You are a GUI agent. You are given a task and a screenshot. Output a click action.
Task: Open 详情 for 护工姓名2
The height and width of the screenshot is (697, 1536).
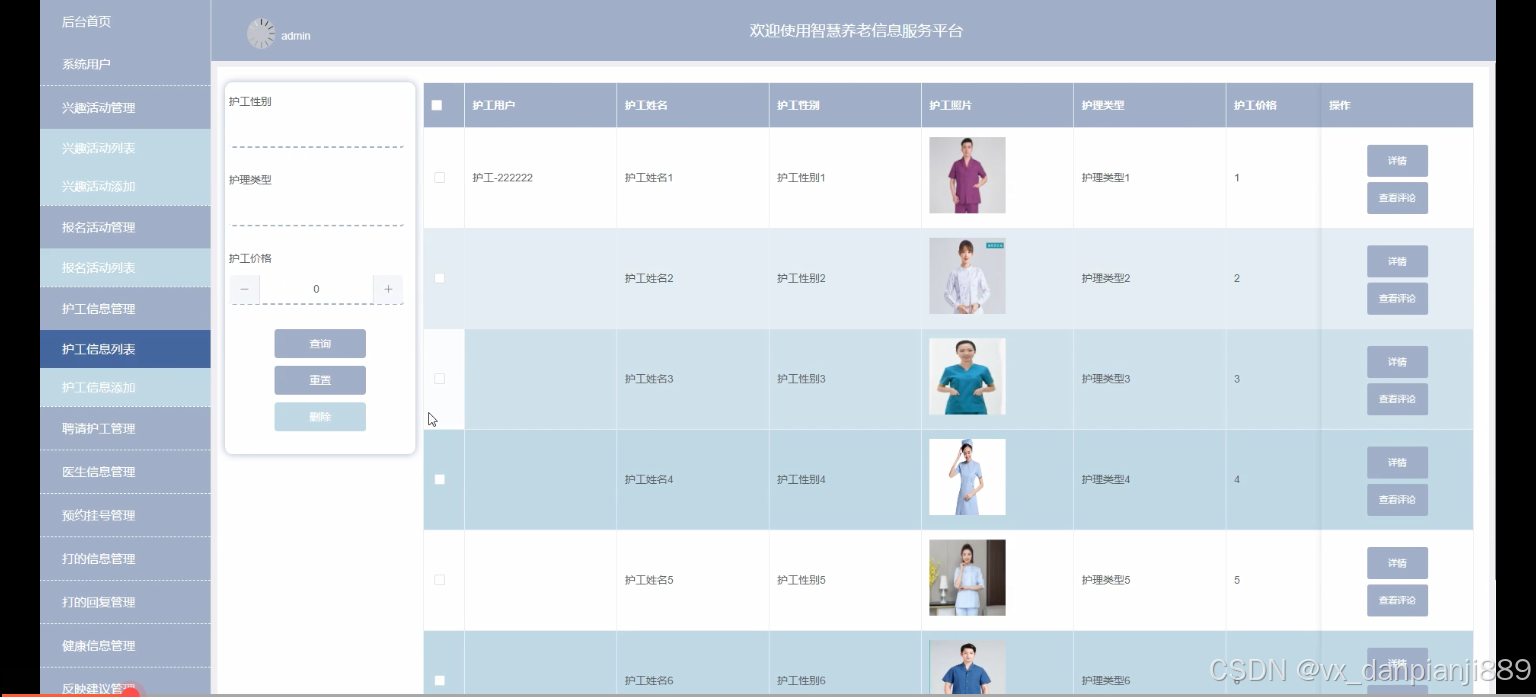[x=1397, y=262]
